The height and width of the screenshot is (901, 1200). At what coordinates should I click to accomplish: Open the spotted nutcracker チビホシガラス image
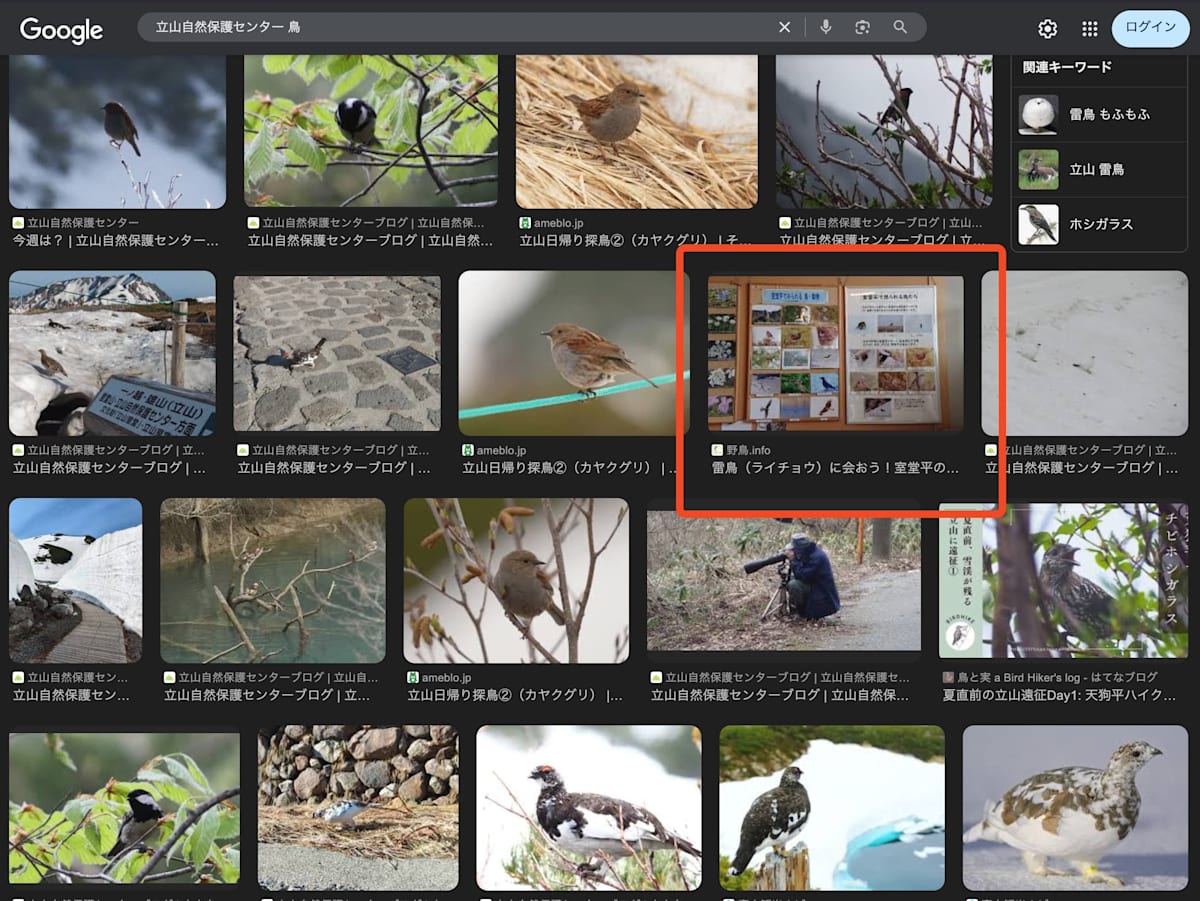point(1063,581)
